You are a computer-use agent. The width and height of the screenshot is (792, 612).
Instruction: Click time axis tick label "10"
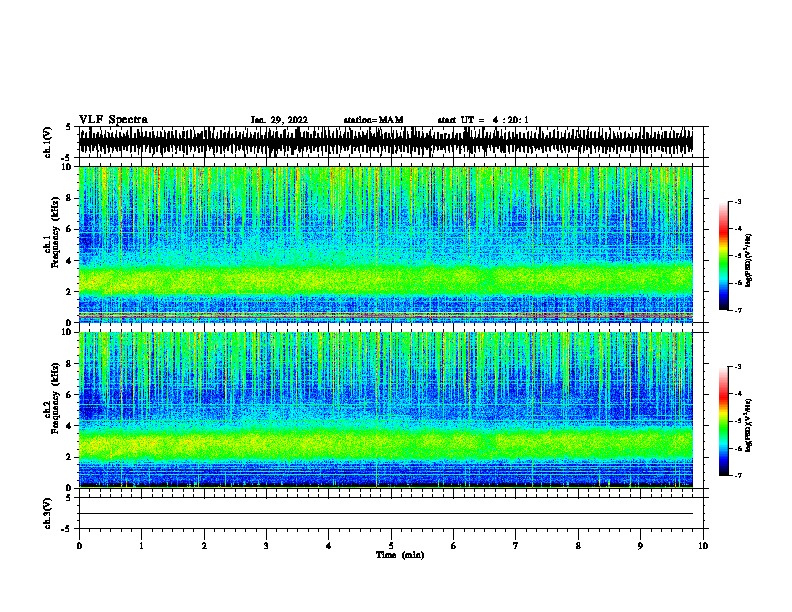pos(703,546)
